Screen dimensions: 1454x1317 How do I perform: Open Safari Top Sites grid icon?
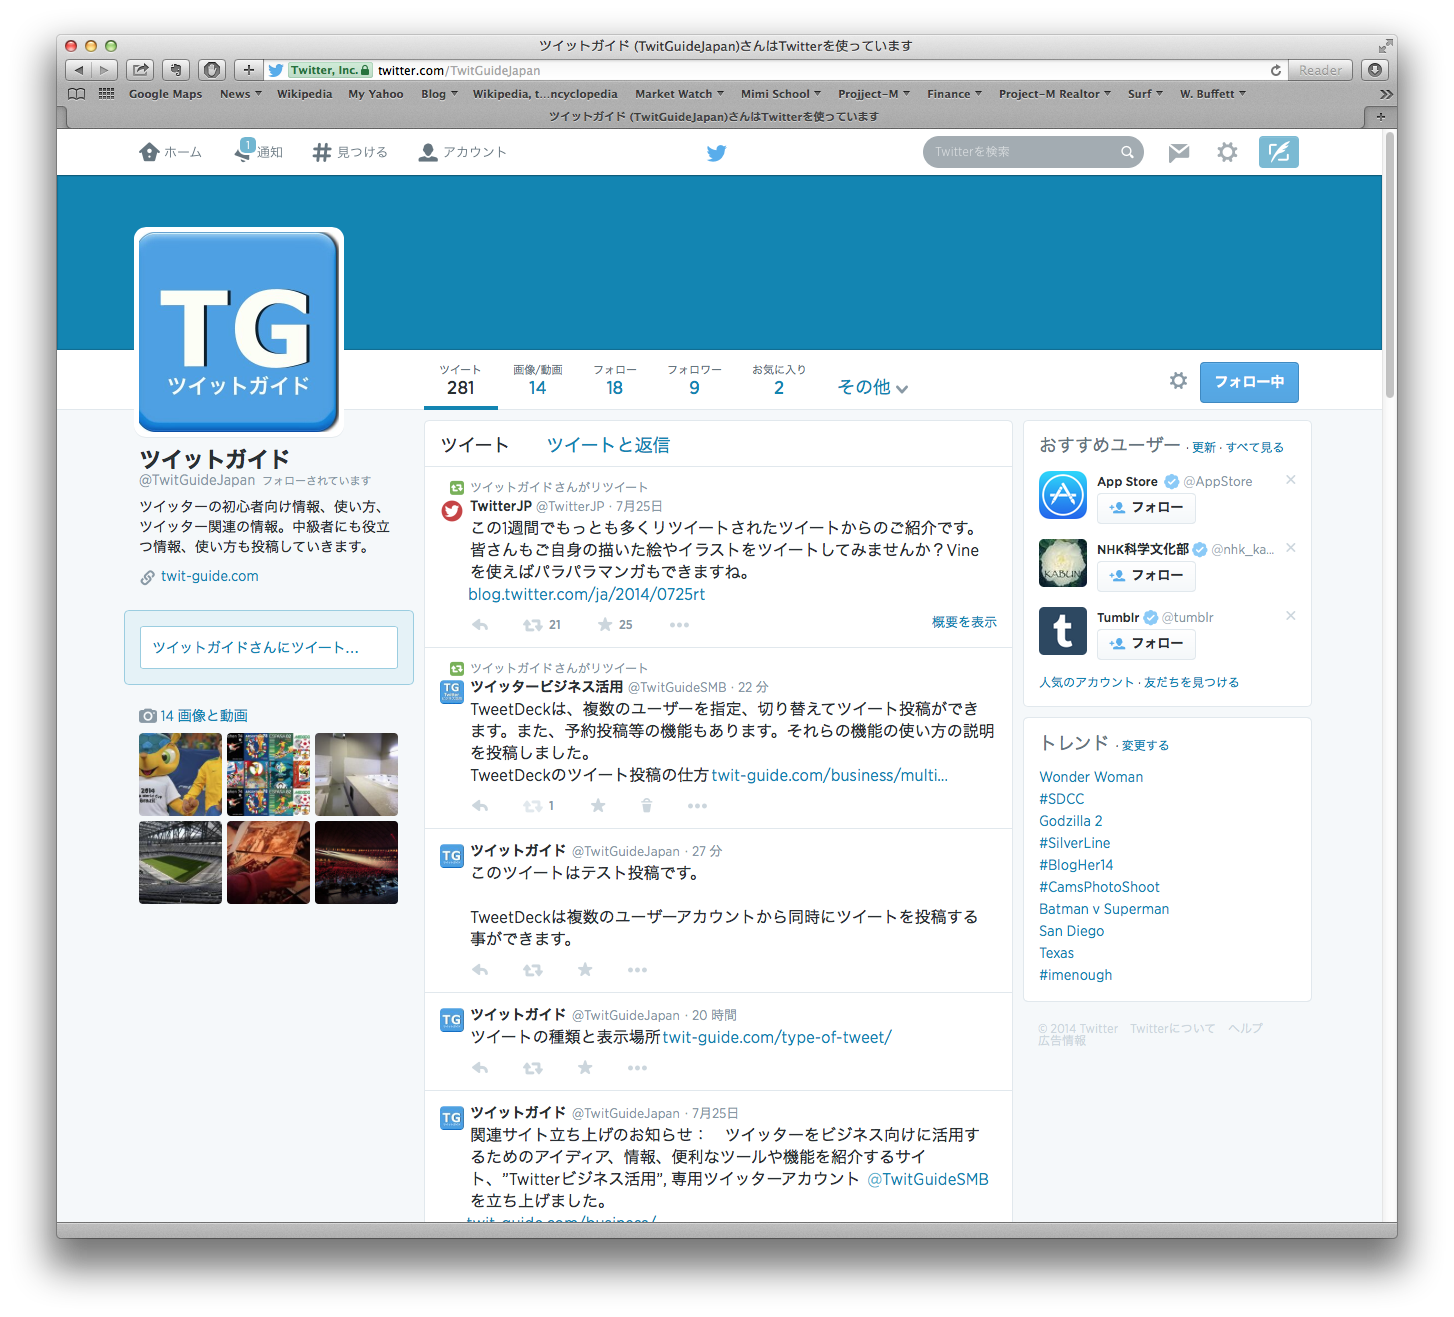[x=106, y=94]
